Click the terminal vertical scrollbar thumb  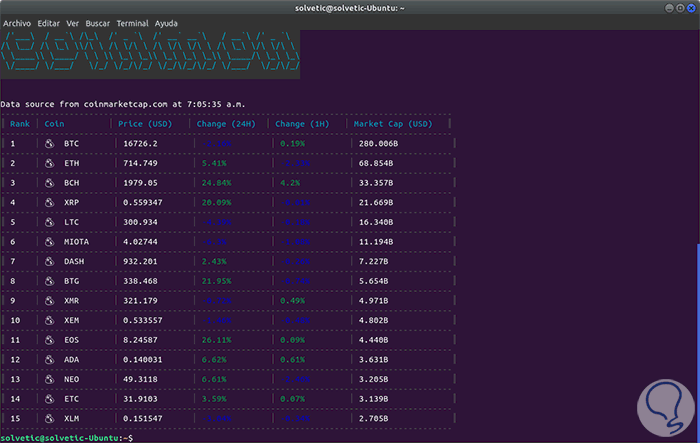click(698, 343)
